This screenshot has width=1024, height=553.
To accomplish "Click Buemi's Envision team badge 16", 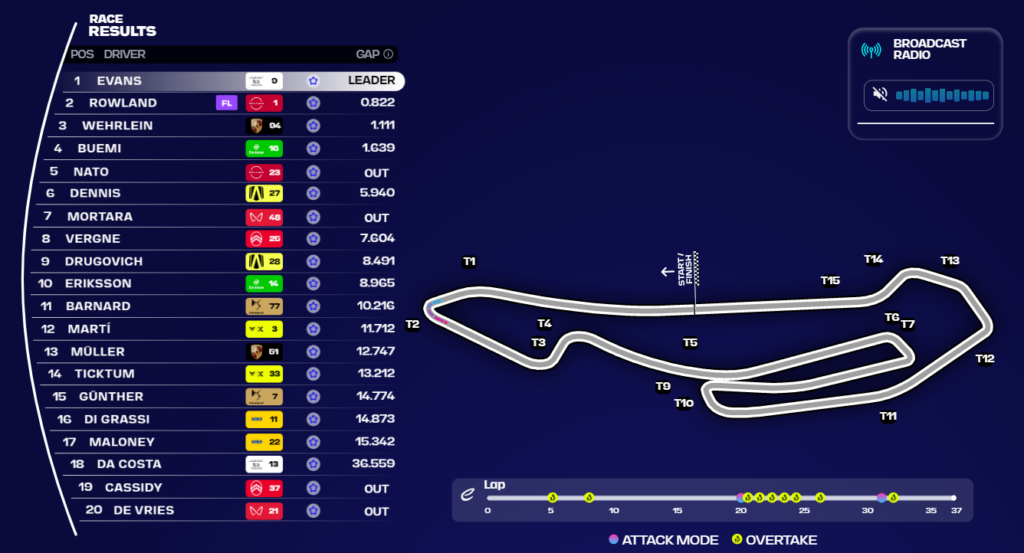I will click(264, 149).
